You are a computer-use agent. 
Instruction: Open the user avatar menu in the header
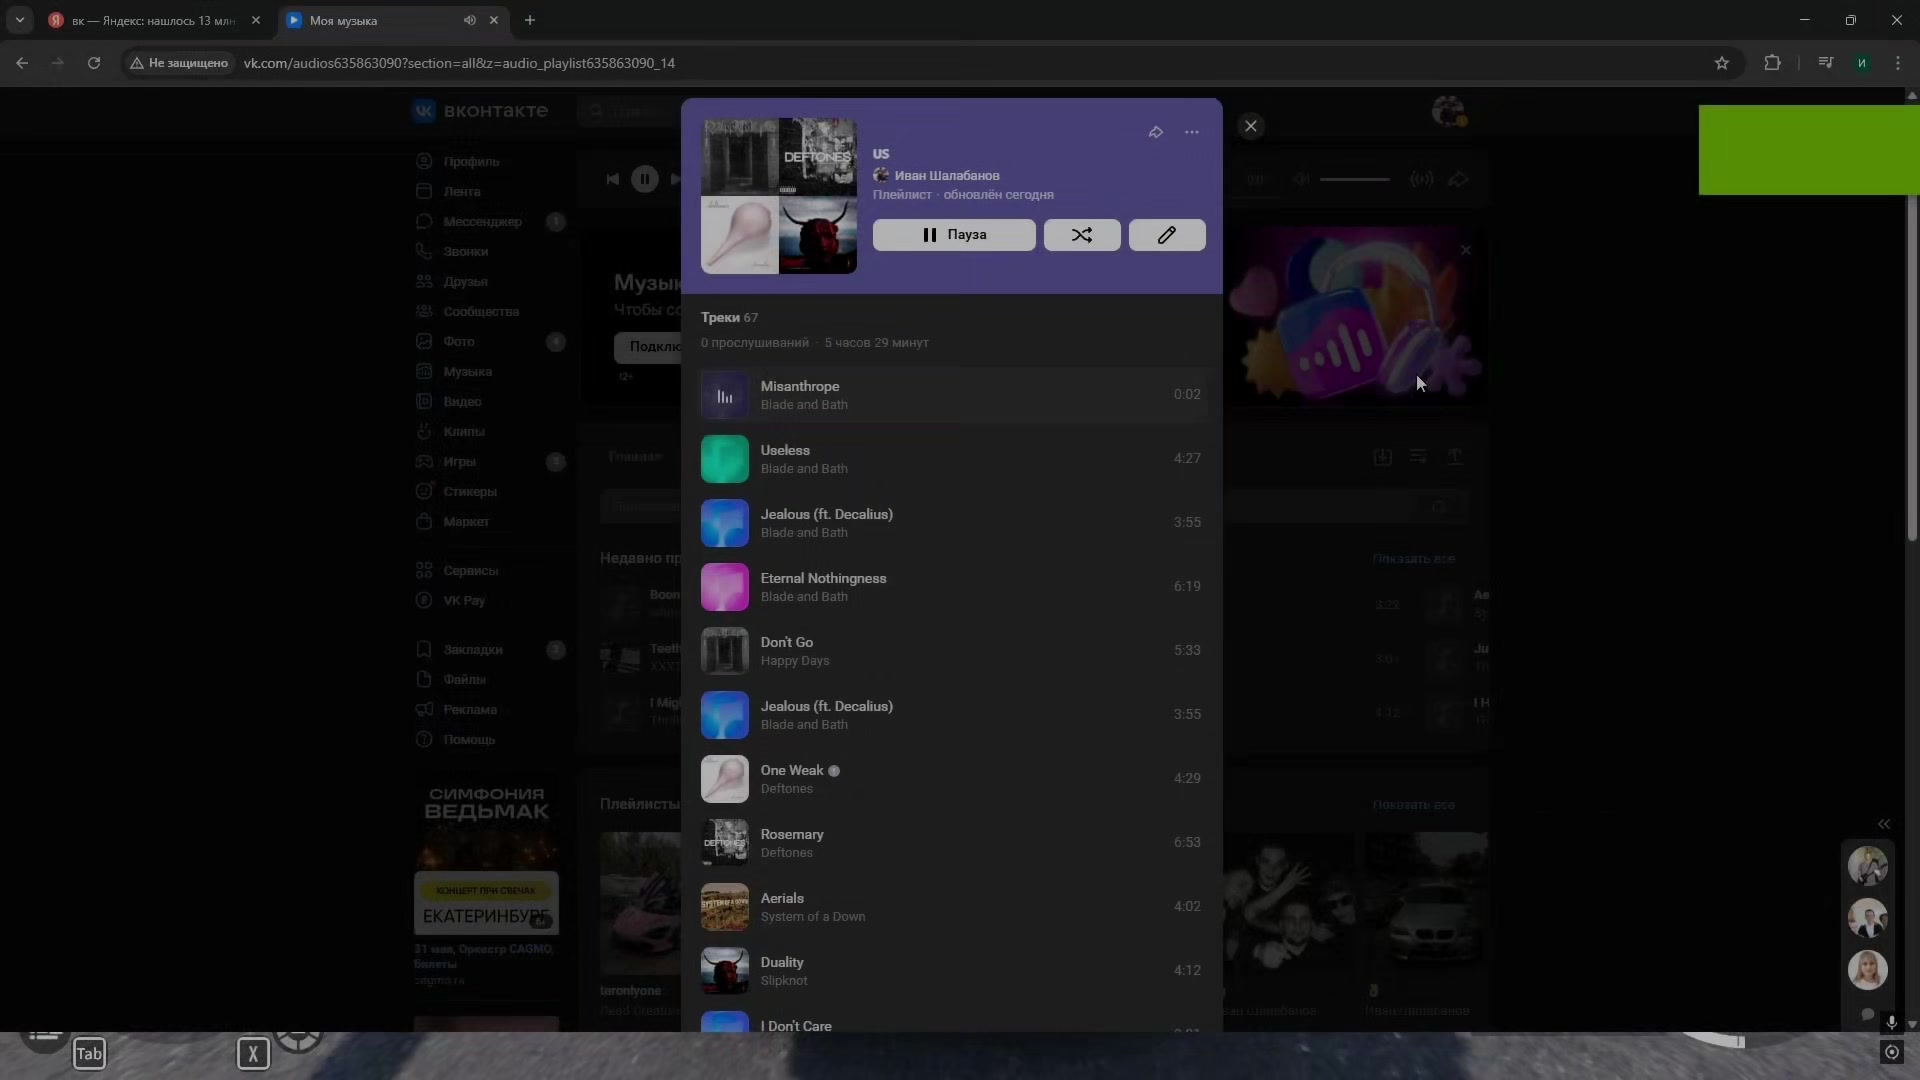click(x=1448, y=111)
